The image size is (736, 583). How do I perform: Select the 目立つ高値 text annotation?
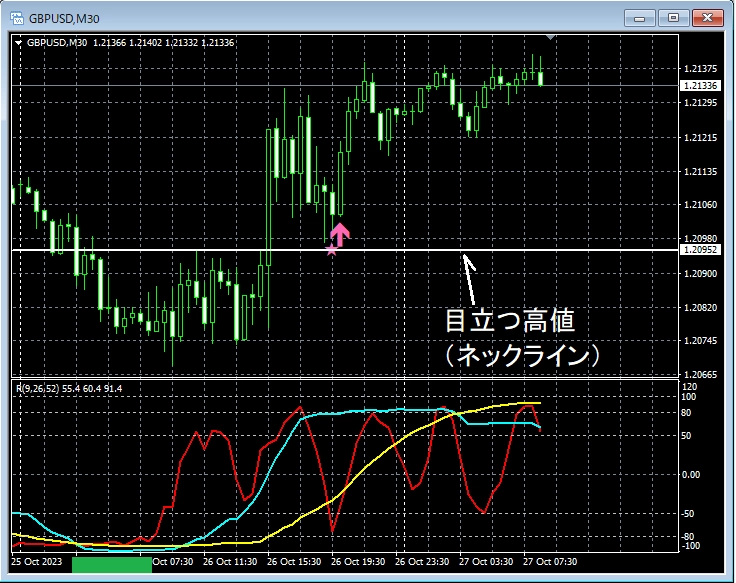(x=511, y=321)
